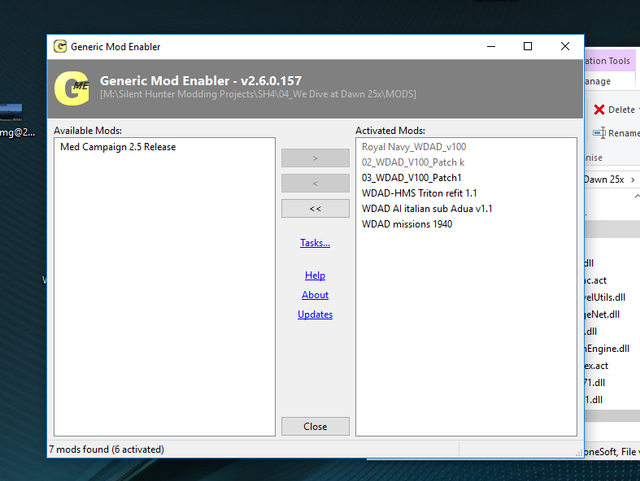Click the '7 mods found' status bar text
The height and width of the screenshot is (481, 640).
pyautogui.click(x=107, y=450)
